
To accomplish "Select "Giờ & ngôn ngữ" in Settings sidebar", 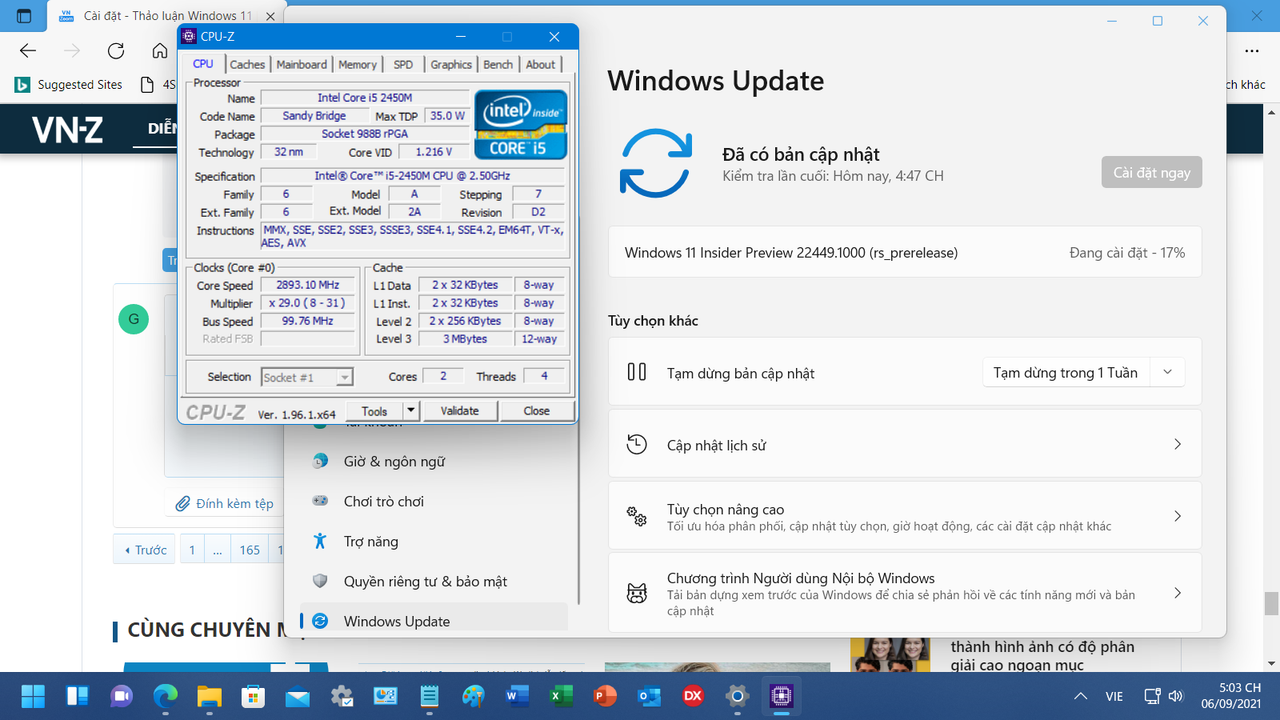I will tap(433, 461).
